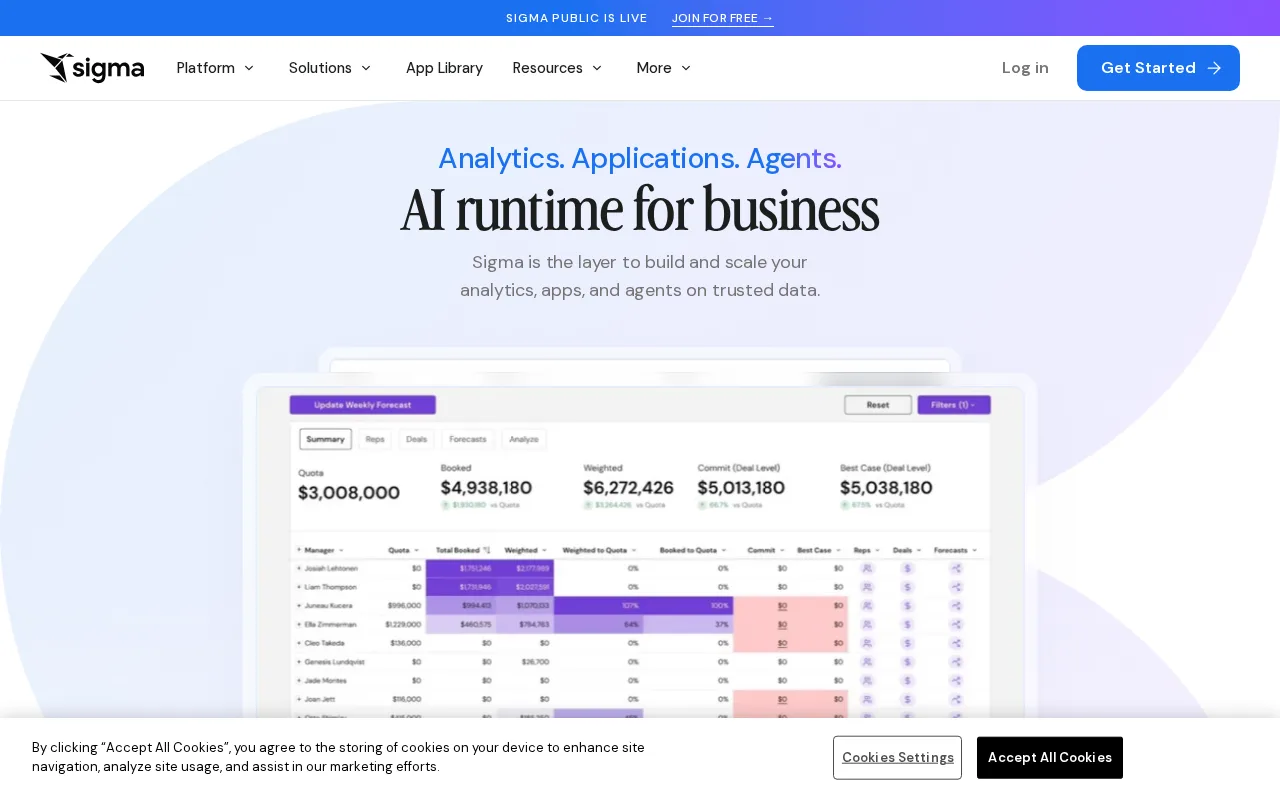
Task: Click the Forecasts icon for Ella Zimmerman
Action: 956,624
